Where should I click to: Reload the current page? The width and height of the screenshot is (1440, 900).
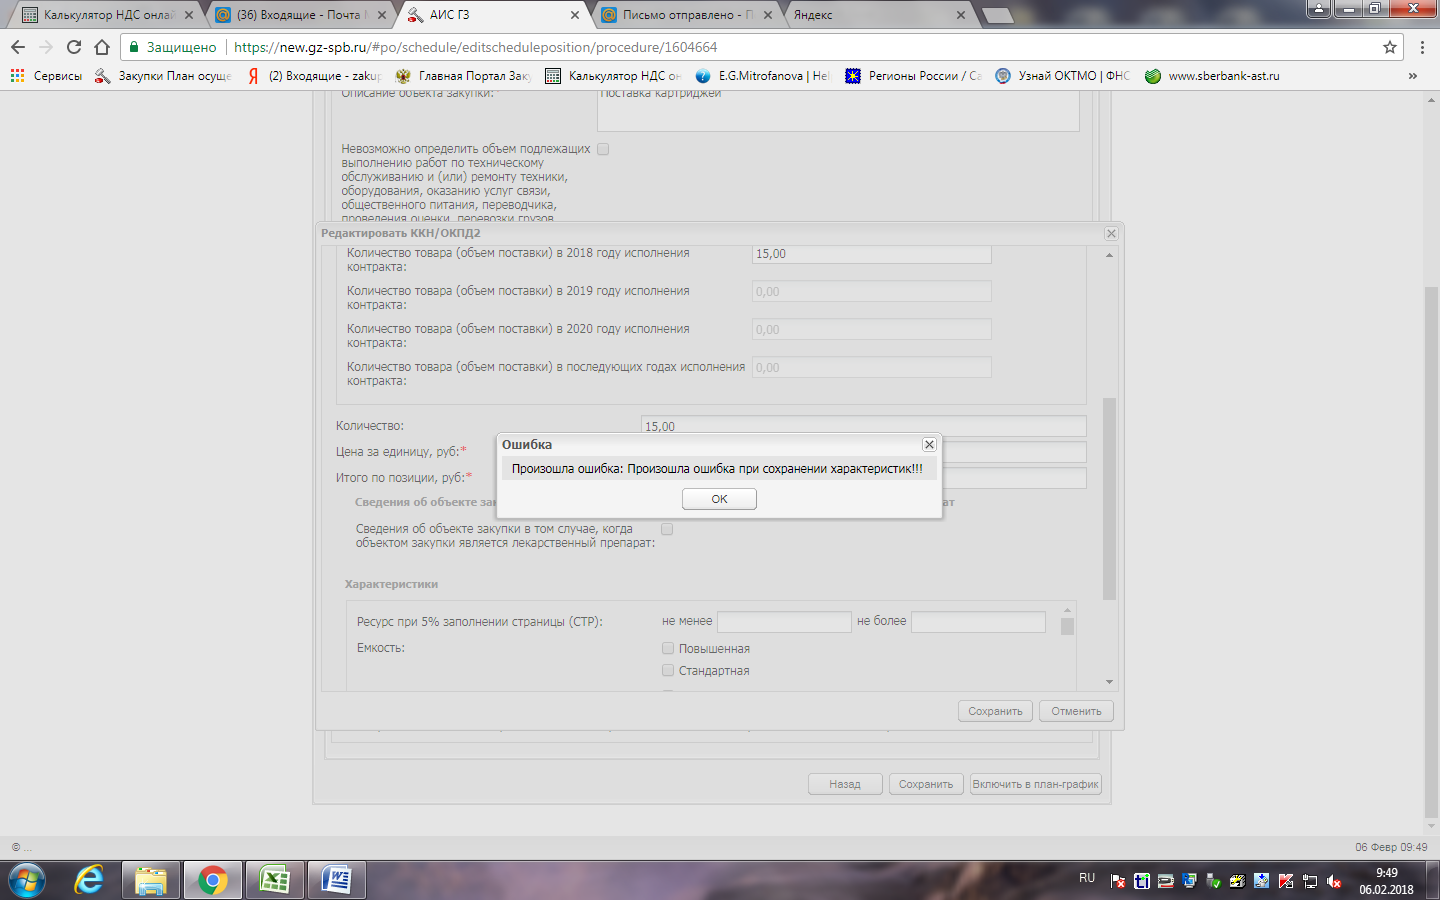click(74, 47)
